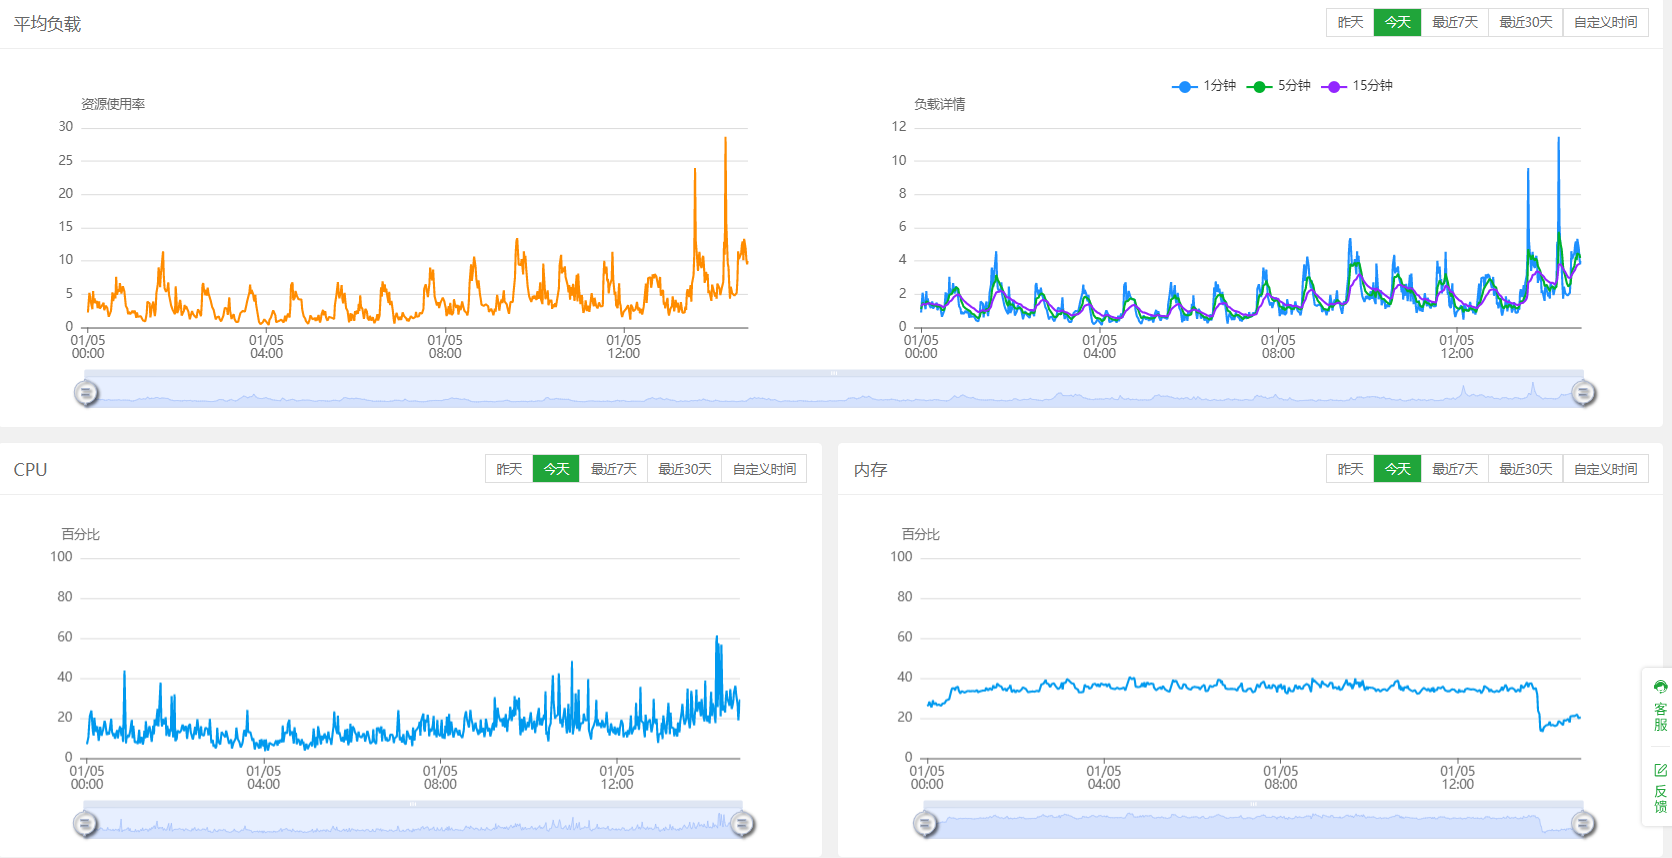Click the 资源使用率 axis label
Image resolution: width=1672 pixels, height=858 pixels.
113,104
